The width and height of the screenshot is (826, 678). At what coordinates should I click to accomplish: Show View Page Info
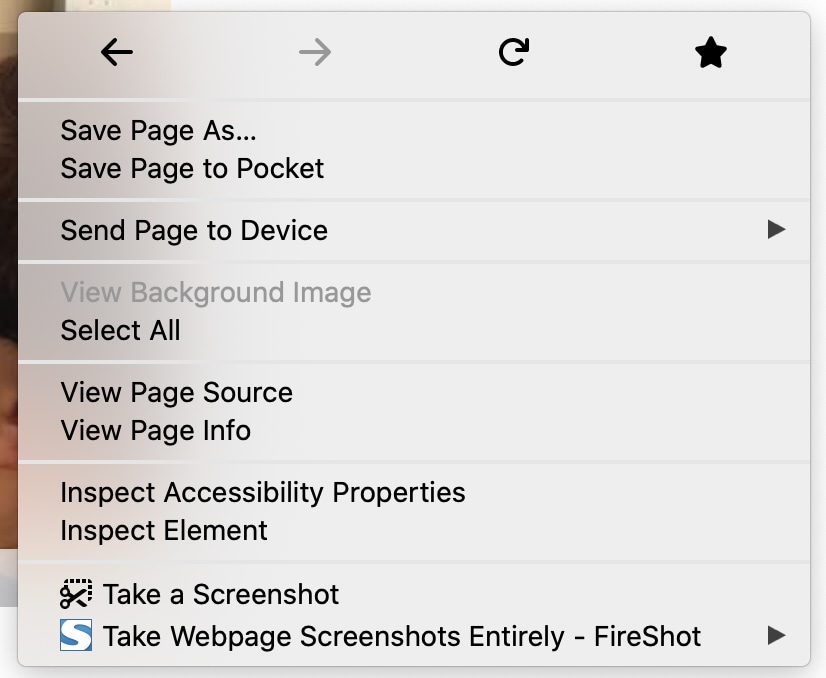point(156,431)
